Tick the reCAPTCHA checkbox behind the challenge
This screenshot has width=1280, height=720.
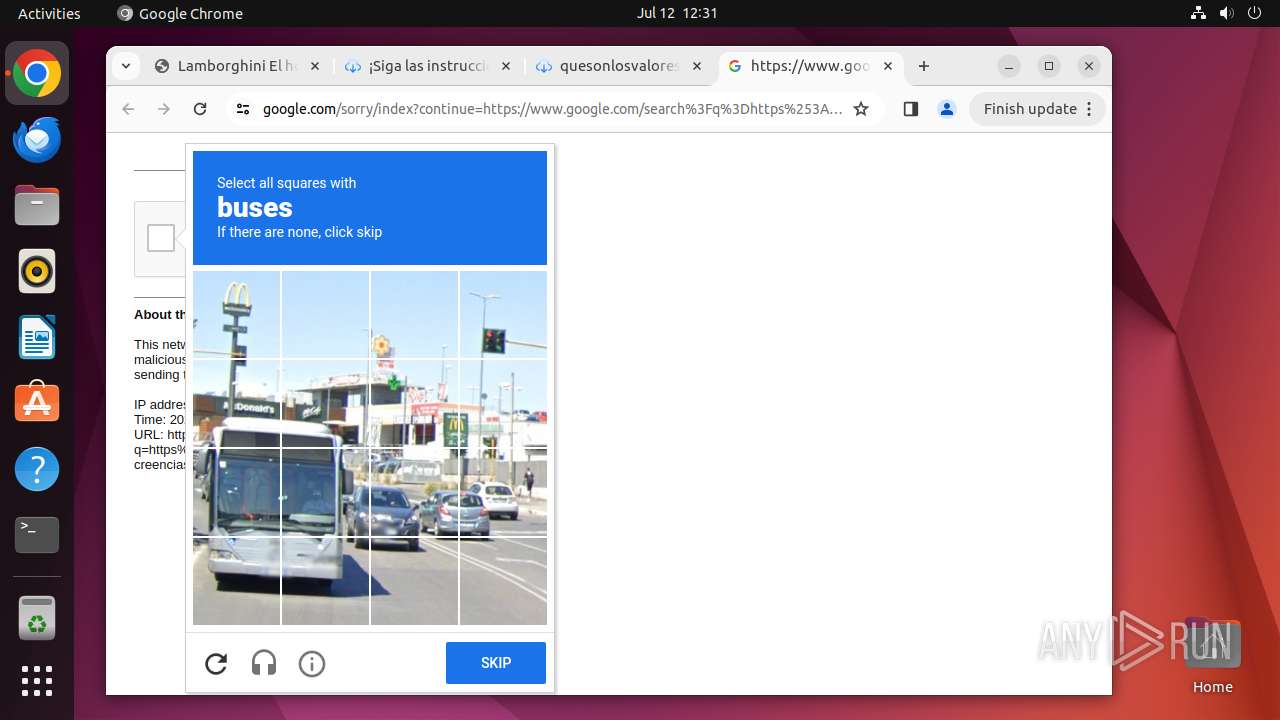[161, 238]
